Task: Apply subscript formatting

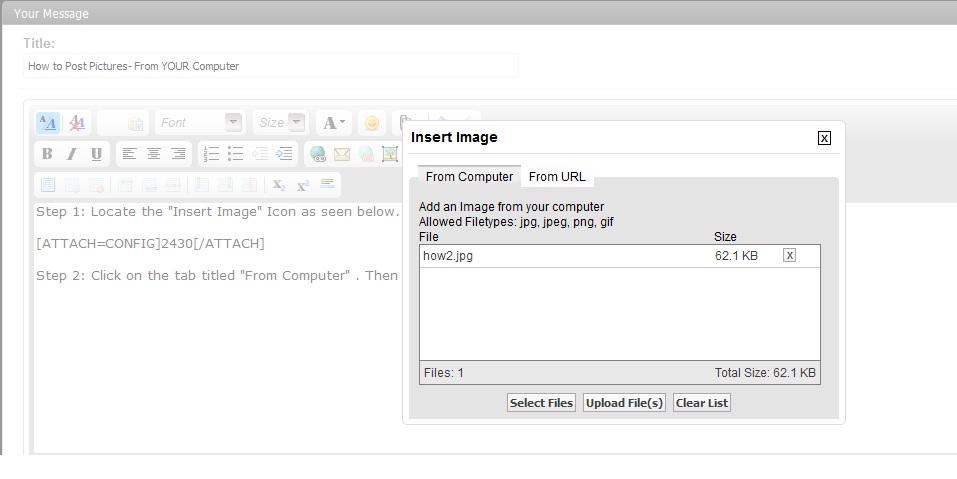Action: [x=279, y=185]
